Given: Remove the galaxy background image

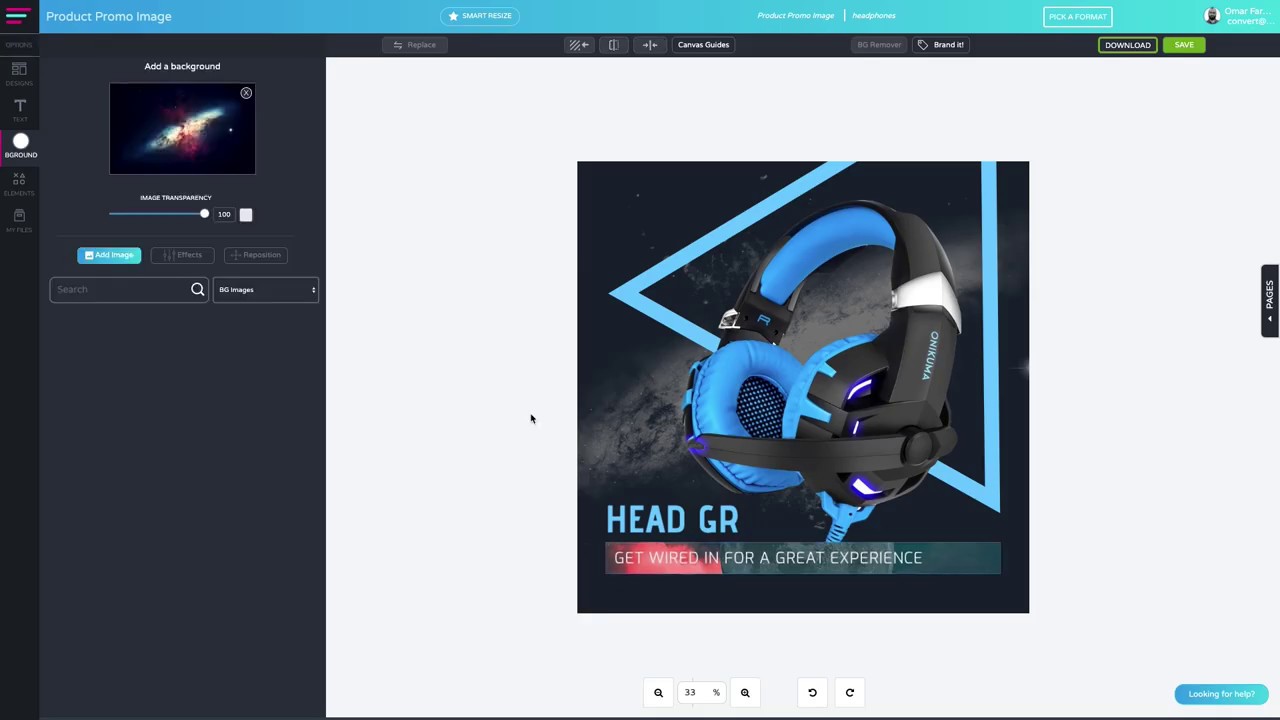Looking at the screenshot, I should 246,92.
